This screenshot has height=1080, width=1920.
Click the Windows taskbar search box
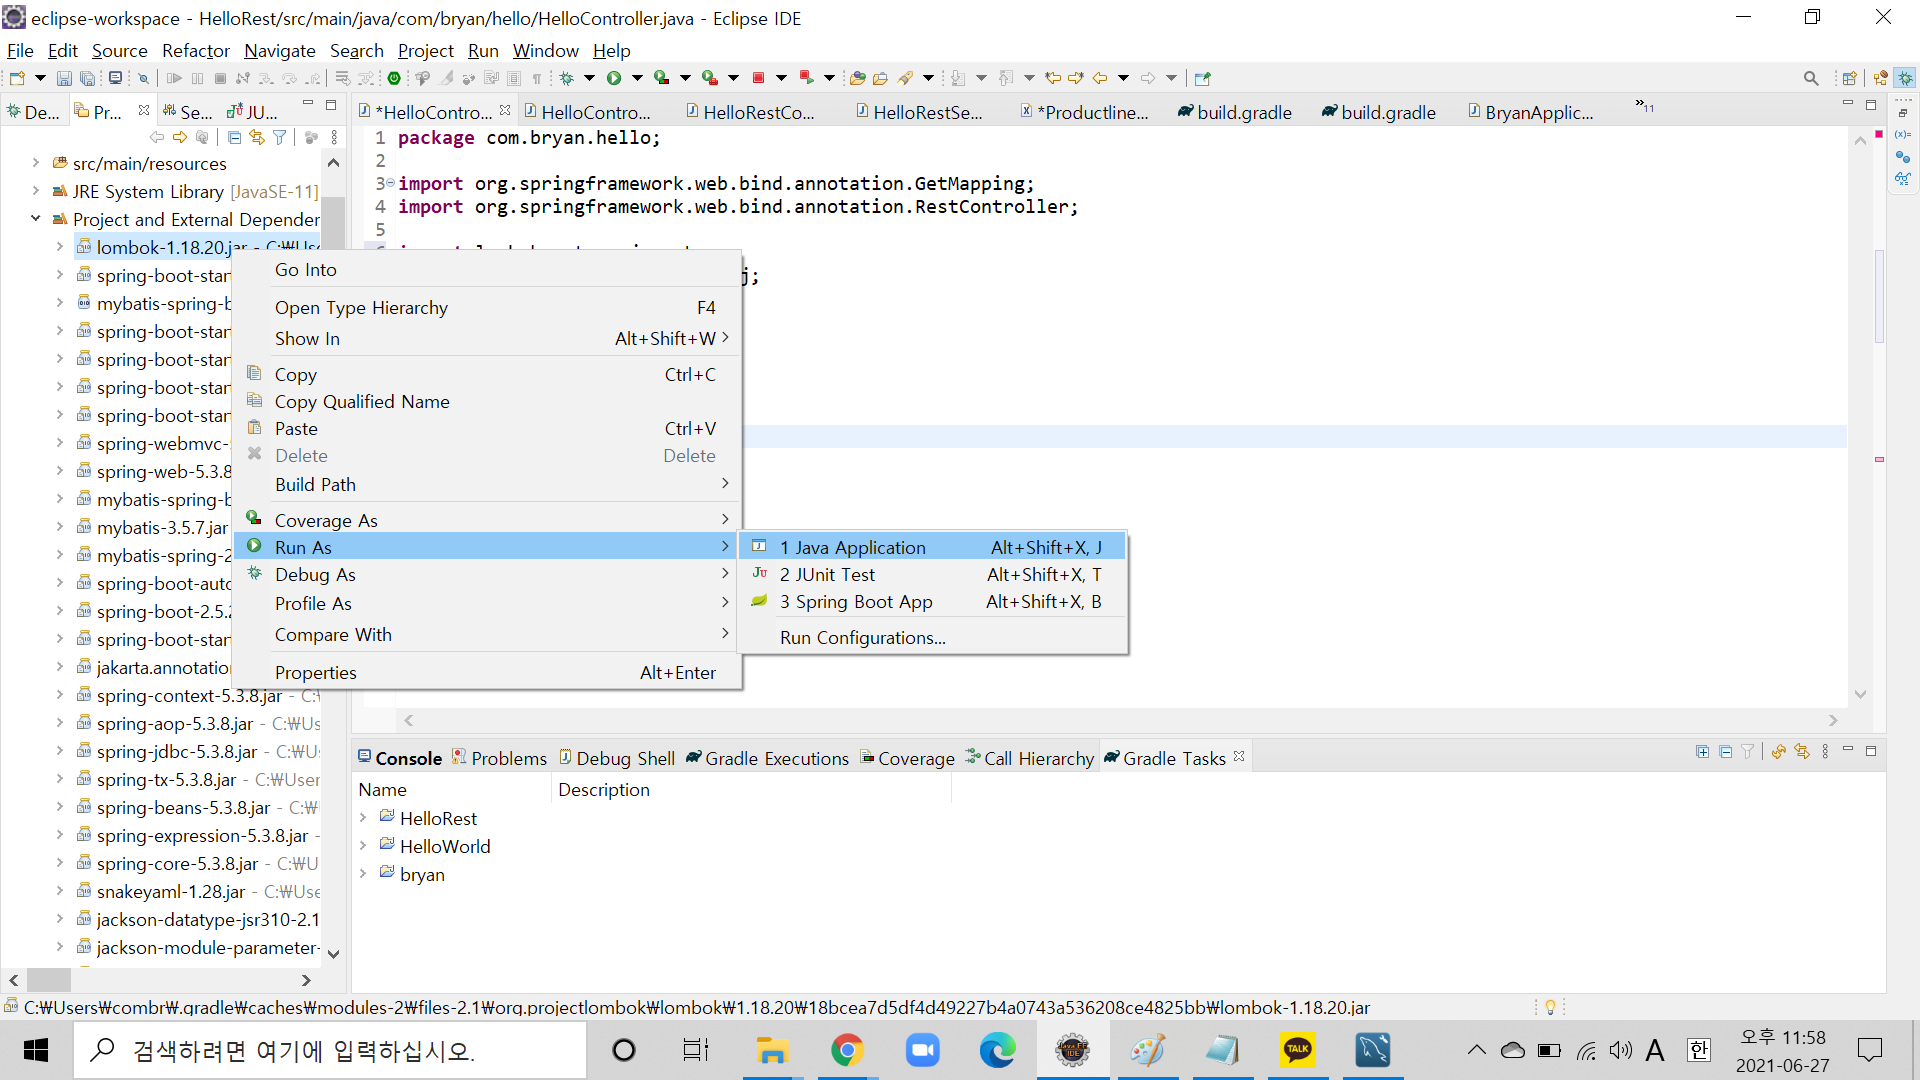pos(330,1051)
